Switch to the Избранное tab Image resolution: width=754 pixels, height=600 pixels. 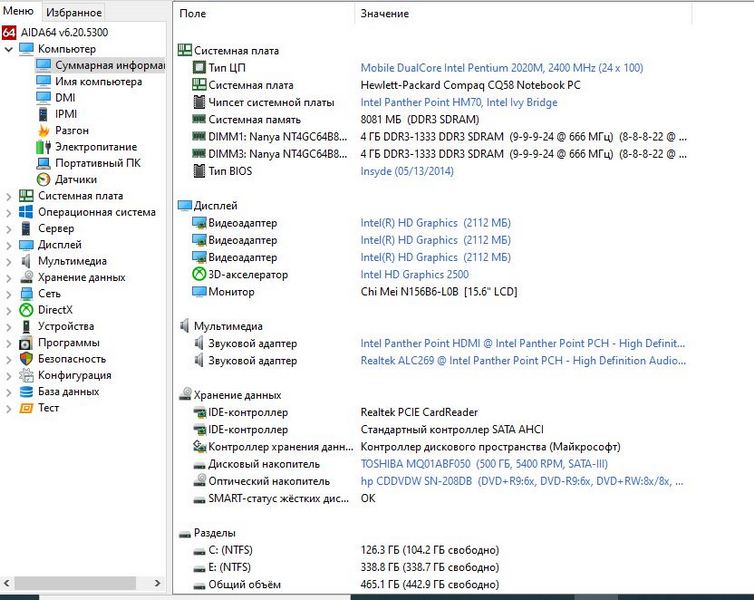click(73, 13)
